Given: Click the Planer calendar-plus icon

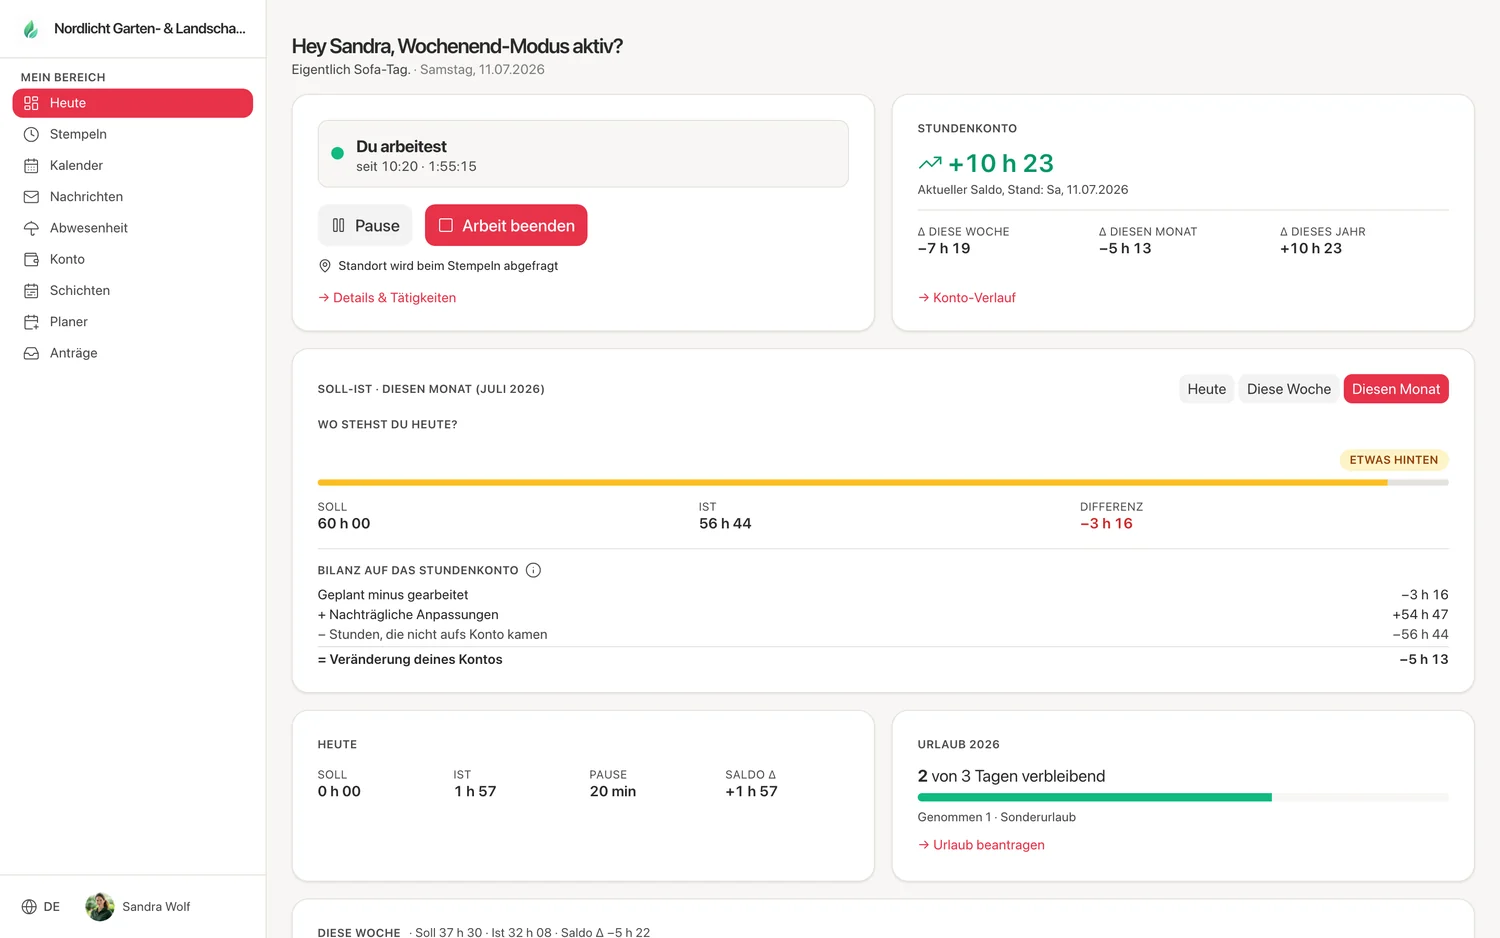Looking at the screenshot, I should point(31,322).
